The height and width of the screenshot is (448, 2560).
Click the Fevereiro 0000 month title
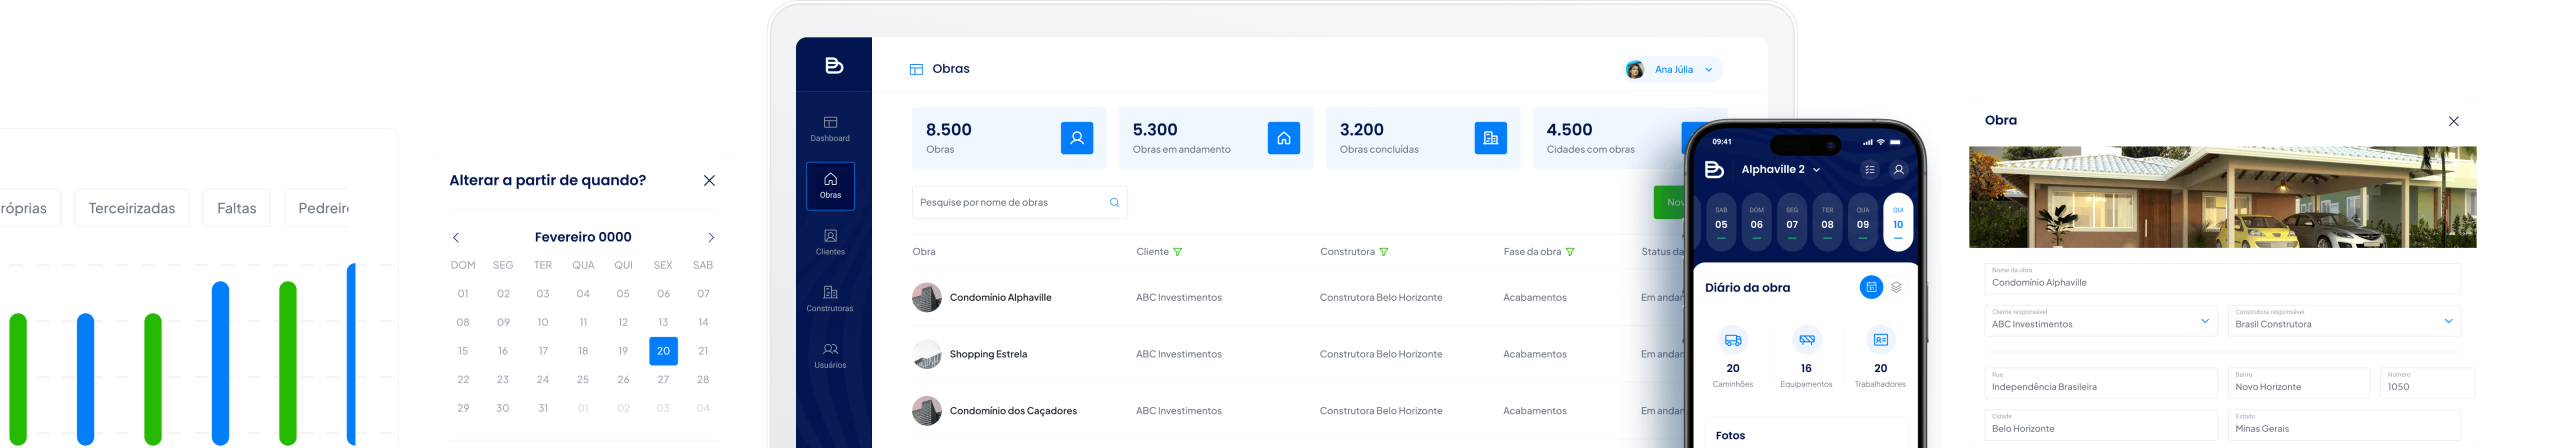pyautogui.click(x=583, y=237)
